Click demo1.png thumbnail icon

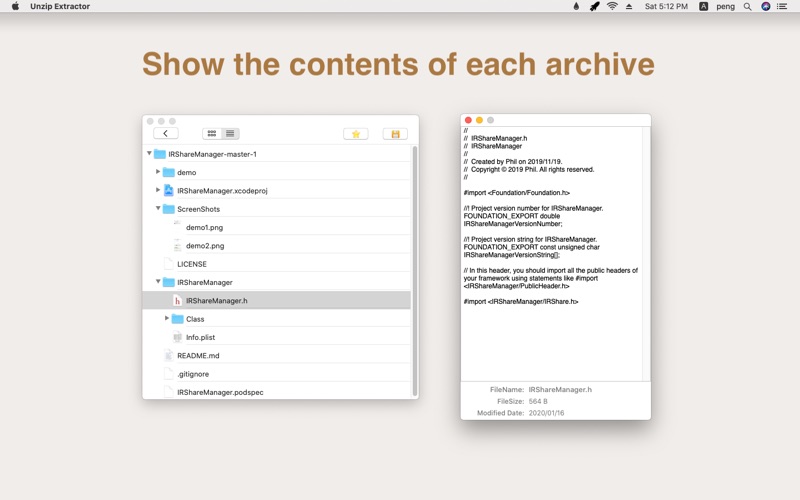(177, 227)
